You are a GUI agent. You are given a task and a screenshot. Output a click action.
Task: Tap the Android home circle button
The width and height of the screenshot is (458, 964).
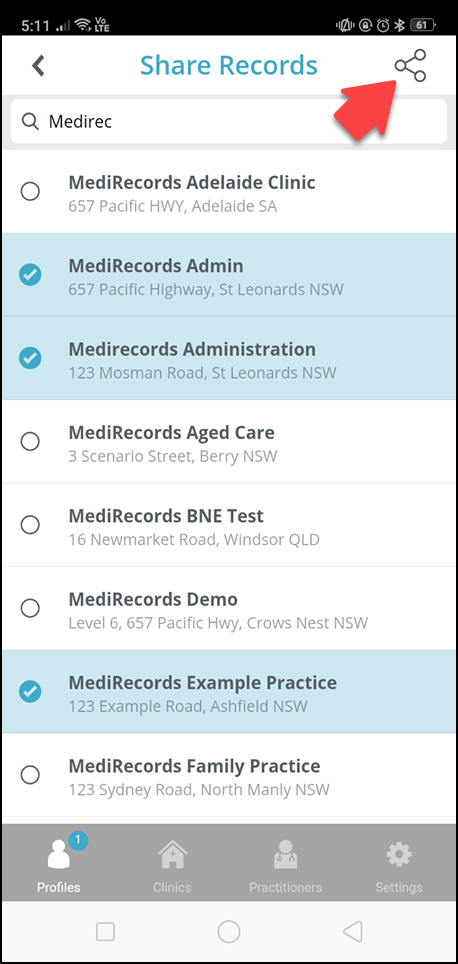pyautogui.click(x=229, y=932)
